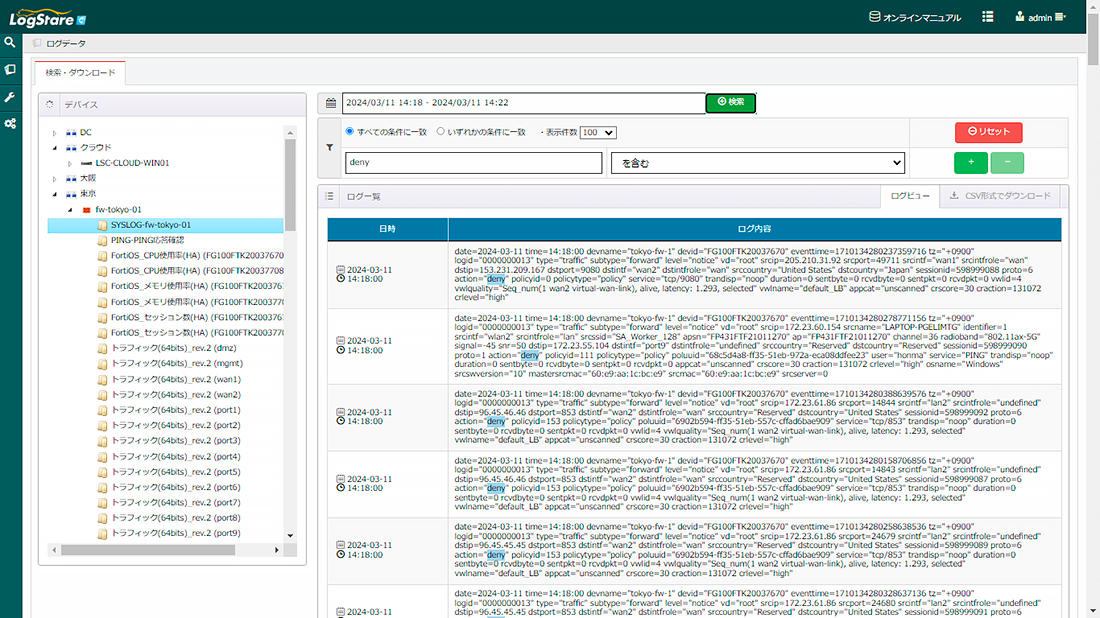Click the log list icon
The width and height of the screenshot is (1100, 618).
click(329, 196)
